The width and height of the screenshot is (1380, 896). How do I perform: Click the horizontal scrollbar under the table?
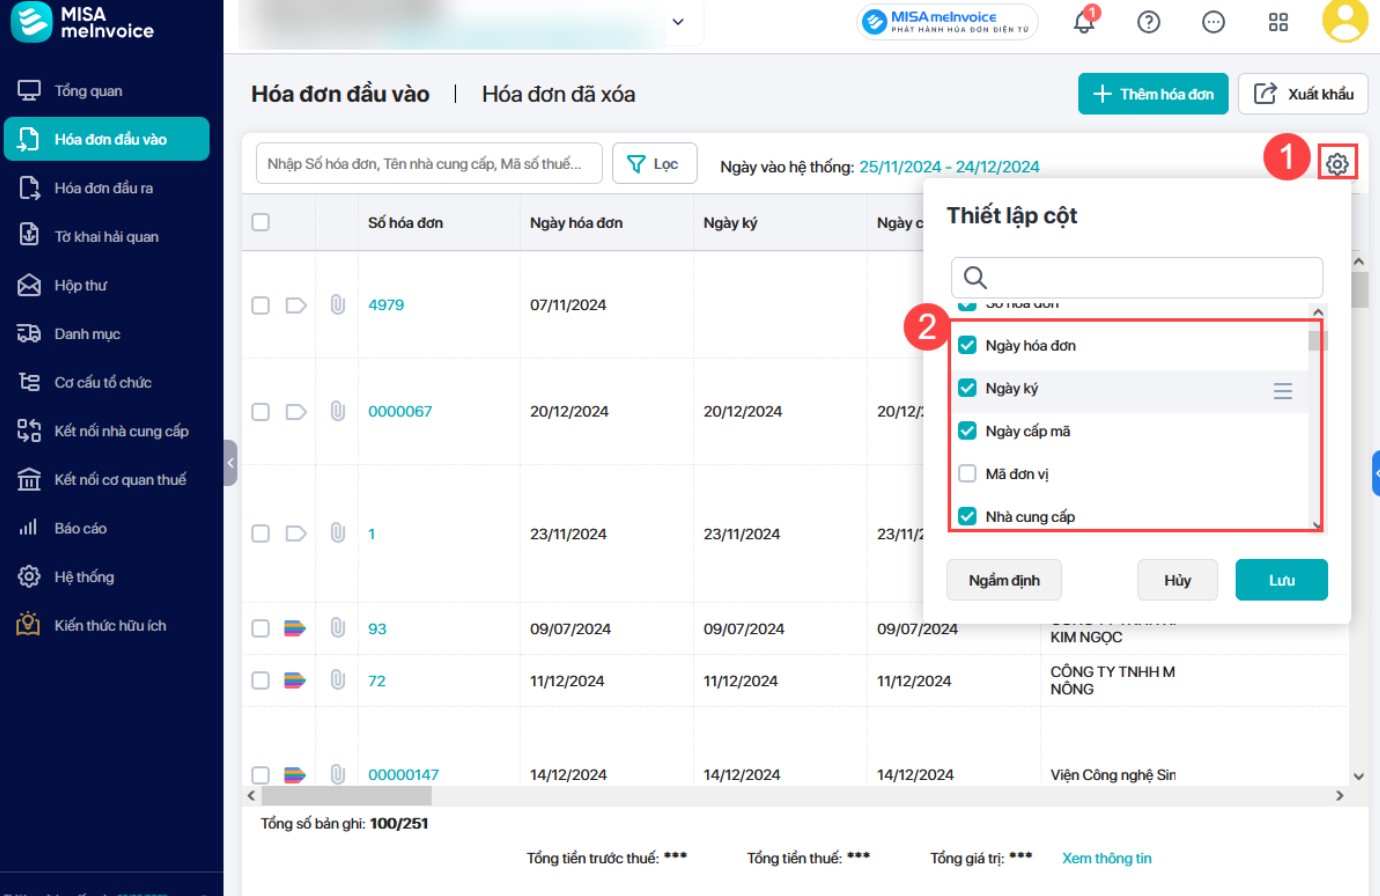click(346, 796)
